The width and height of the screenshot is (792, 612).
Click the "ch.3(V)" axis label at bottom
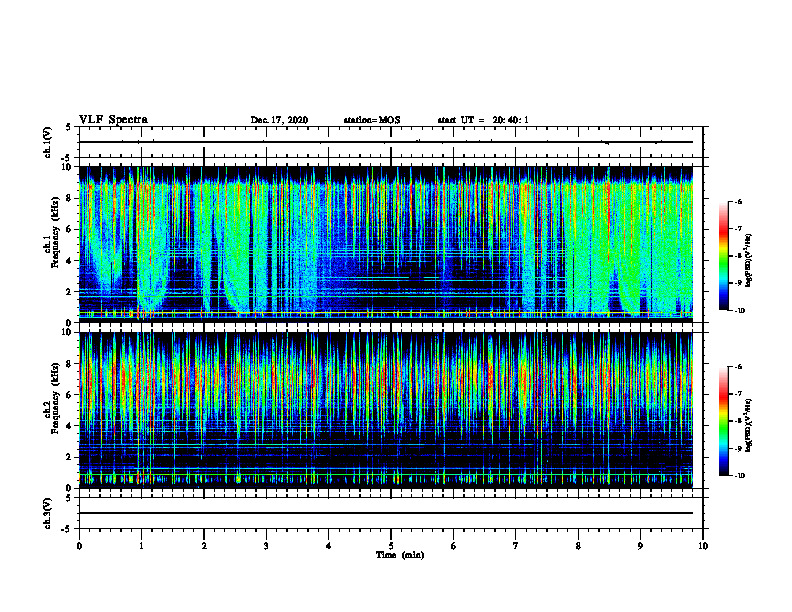pyautogui.click(x=47, y=513)
